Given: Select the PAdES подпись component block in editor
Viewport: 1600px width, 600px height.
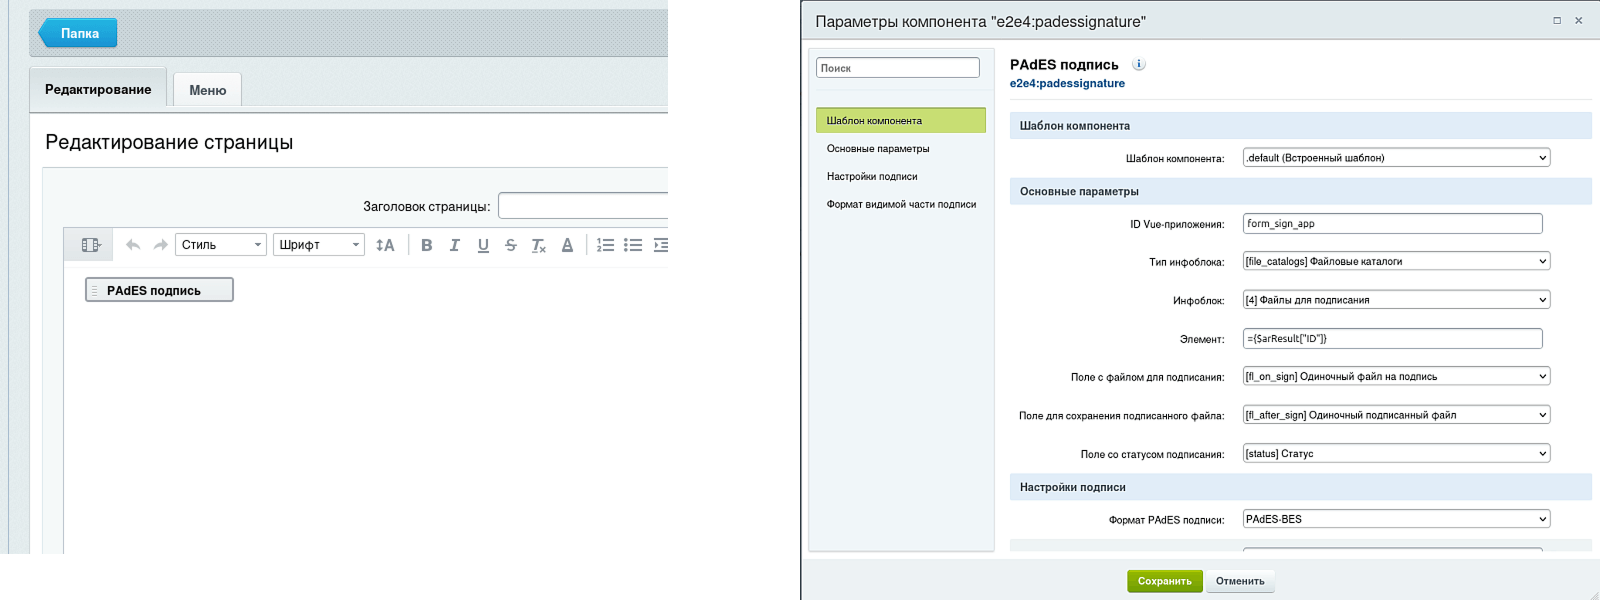Looking at the screenshot, I should point(159,290).
